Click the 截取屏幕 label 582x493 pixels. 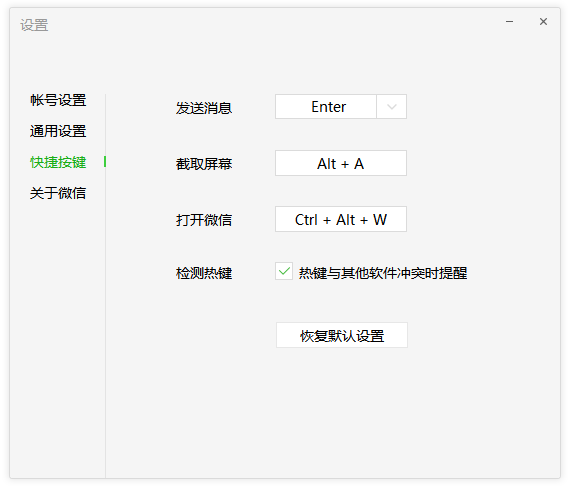(204, 164)
